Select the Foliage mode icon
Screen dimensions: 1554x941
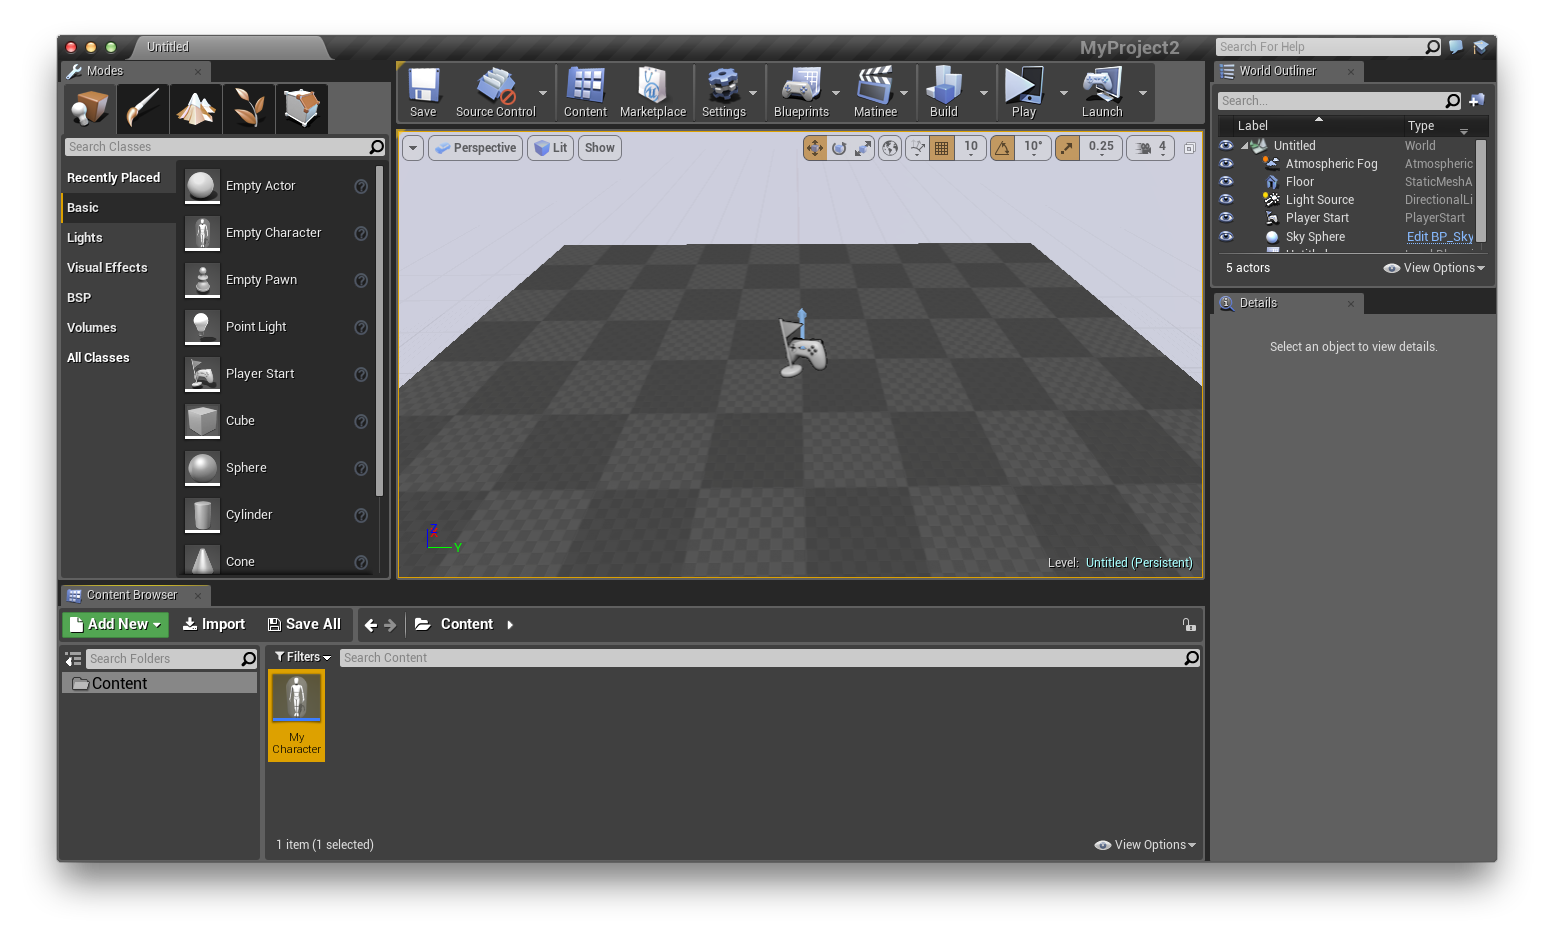click(248, 108)
